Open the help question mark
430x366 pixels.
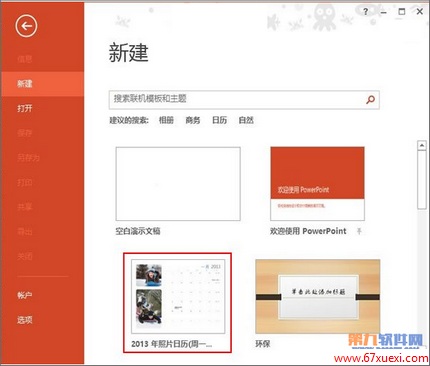[366, 12]
